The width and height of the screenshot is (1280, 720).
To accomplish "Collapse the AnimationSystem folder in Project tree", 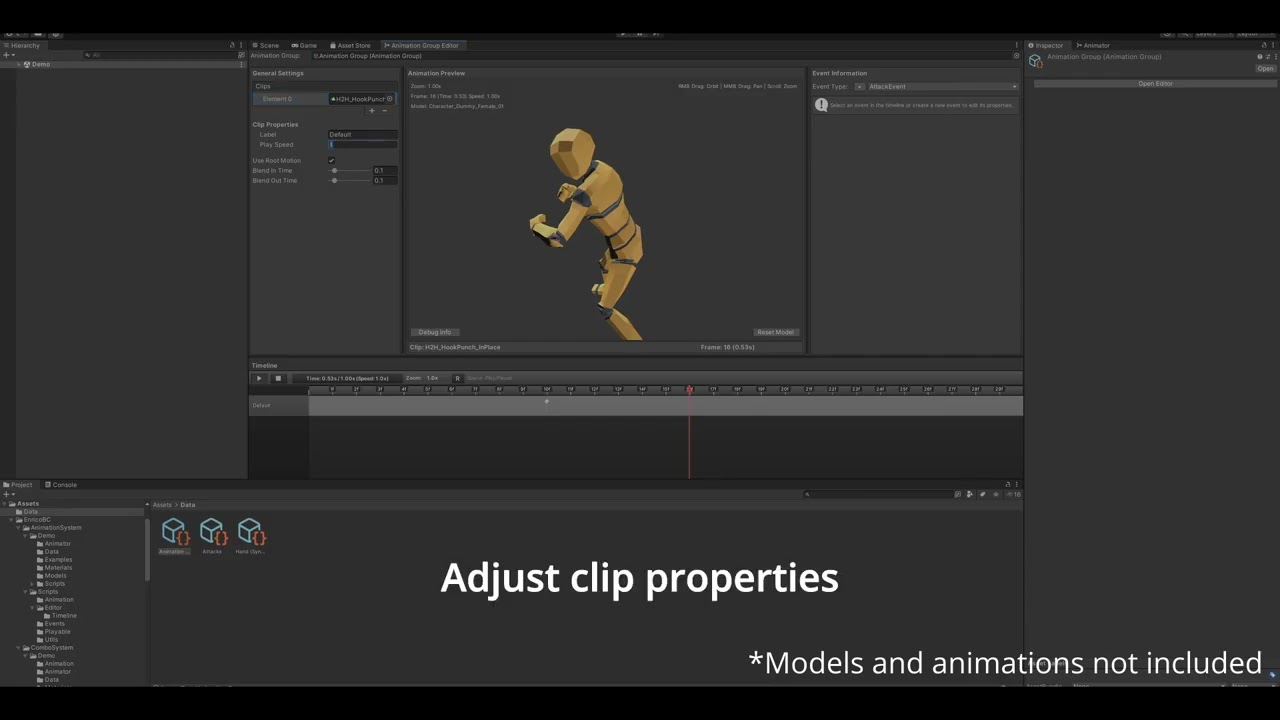I will pos(18,527).
